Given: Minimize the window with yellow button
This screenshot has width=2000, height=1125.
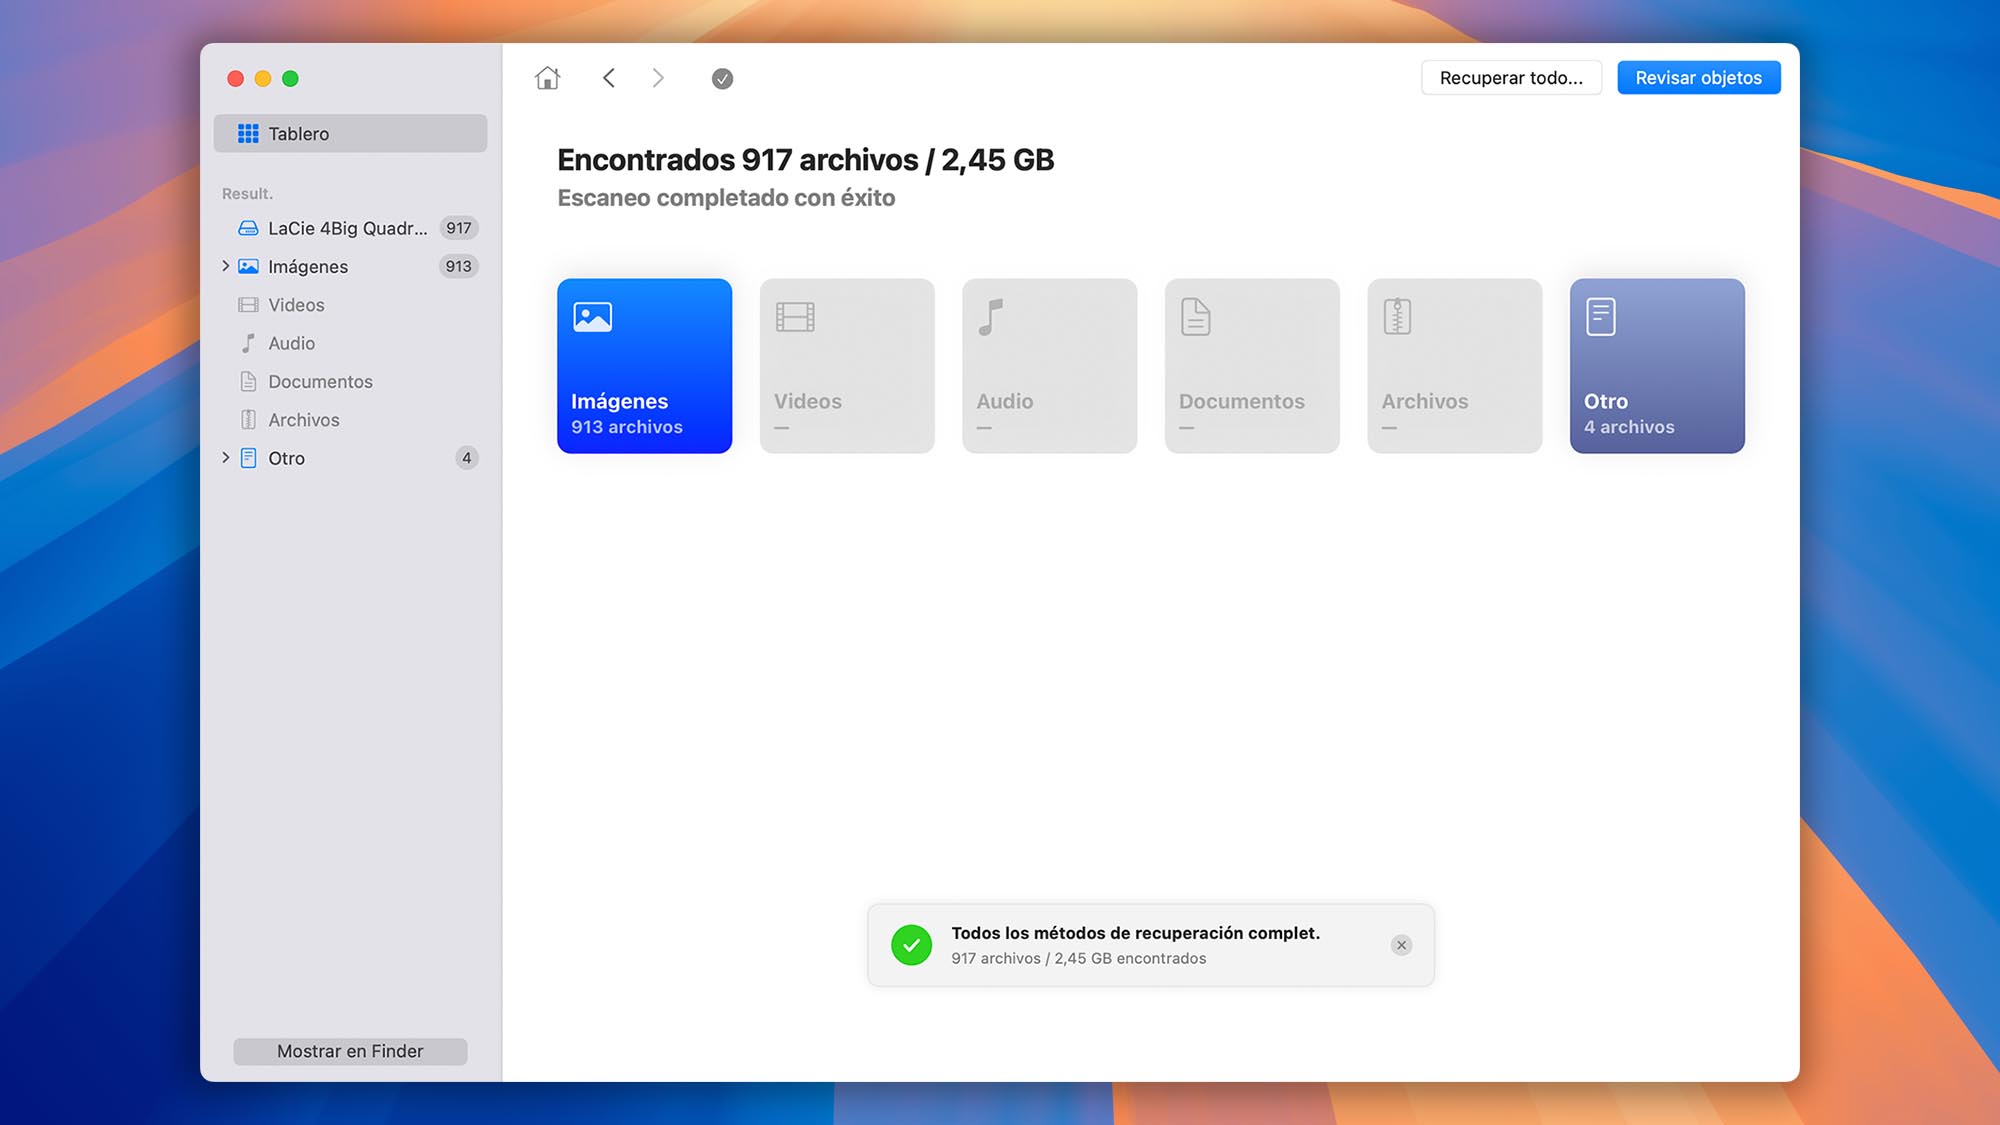Looking at the screenshot, I should 263,78.
